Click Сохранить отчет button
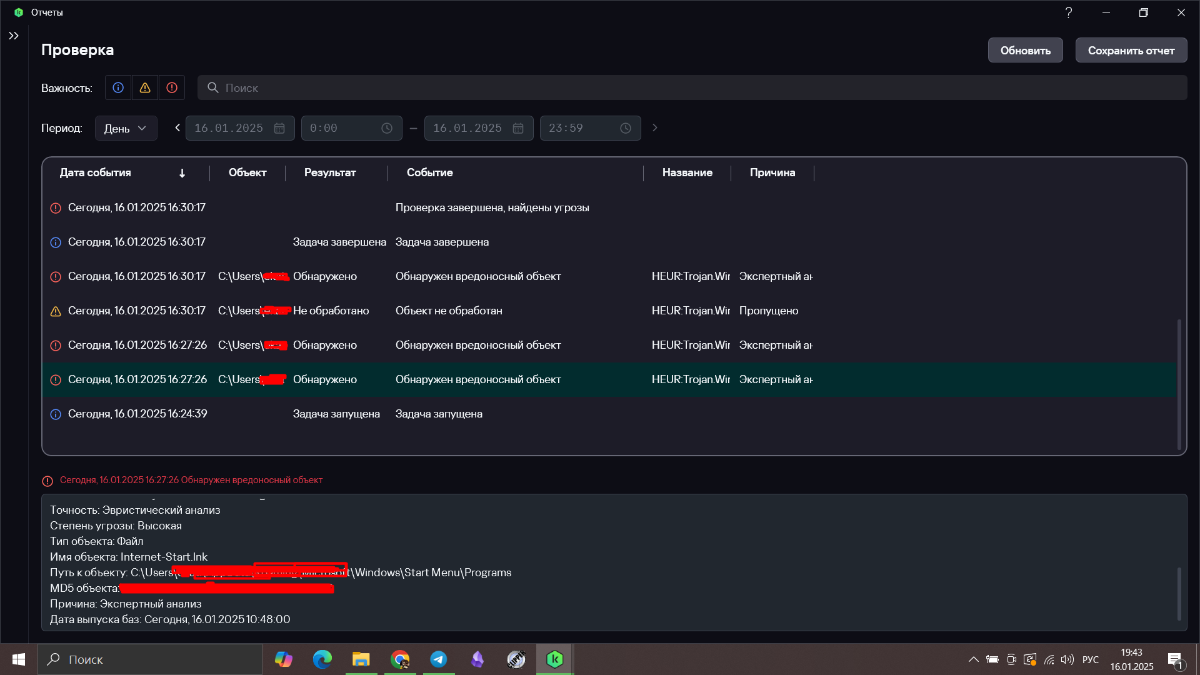Image resolution: width=1200 pixels, height=675 pixels. [1131, 50]
